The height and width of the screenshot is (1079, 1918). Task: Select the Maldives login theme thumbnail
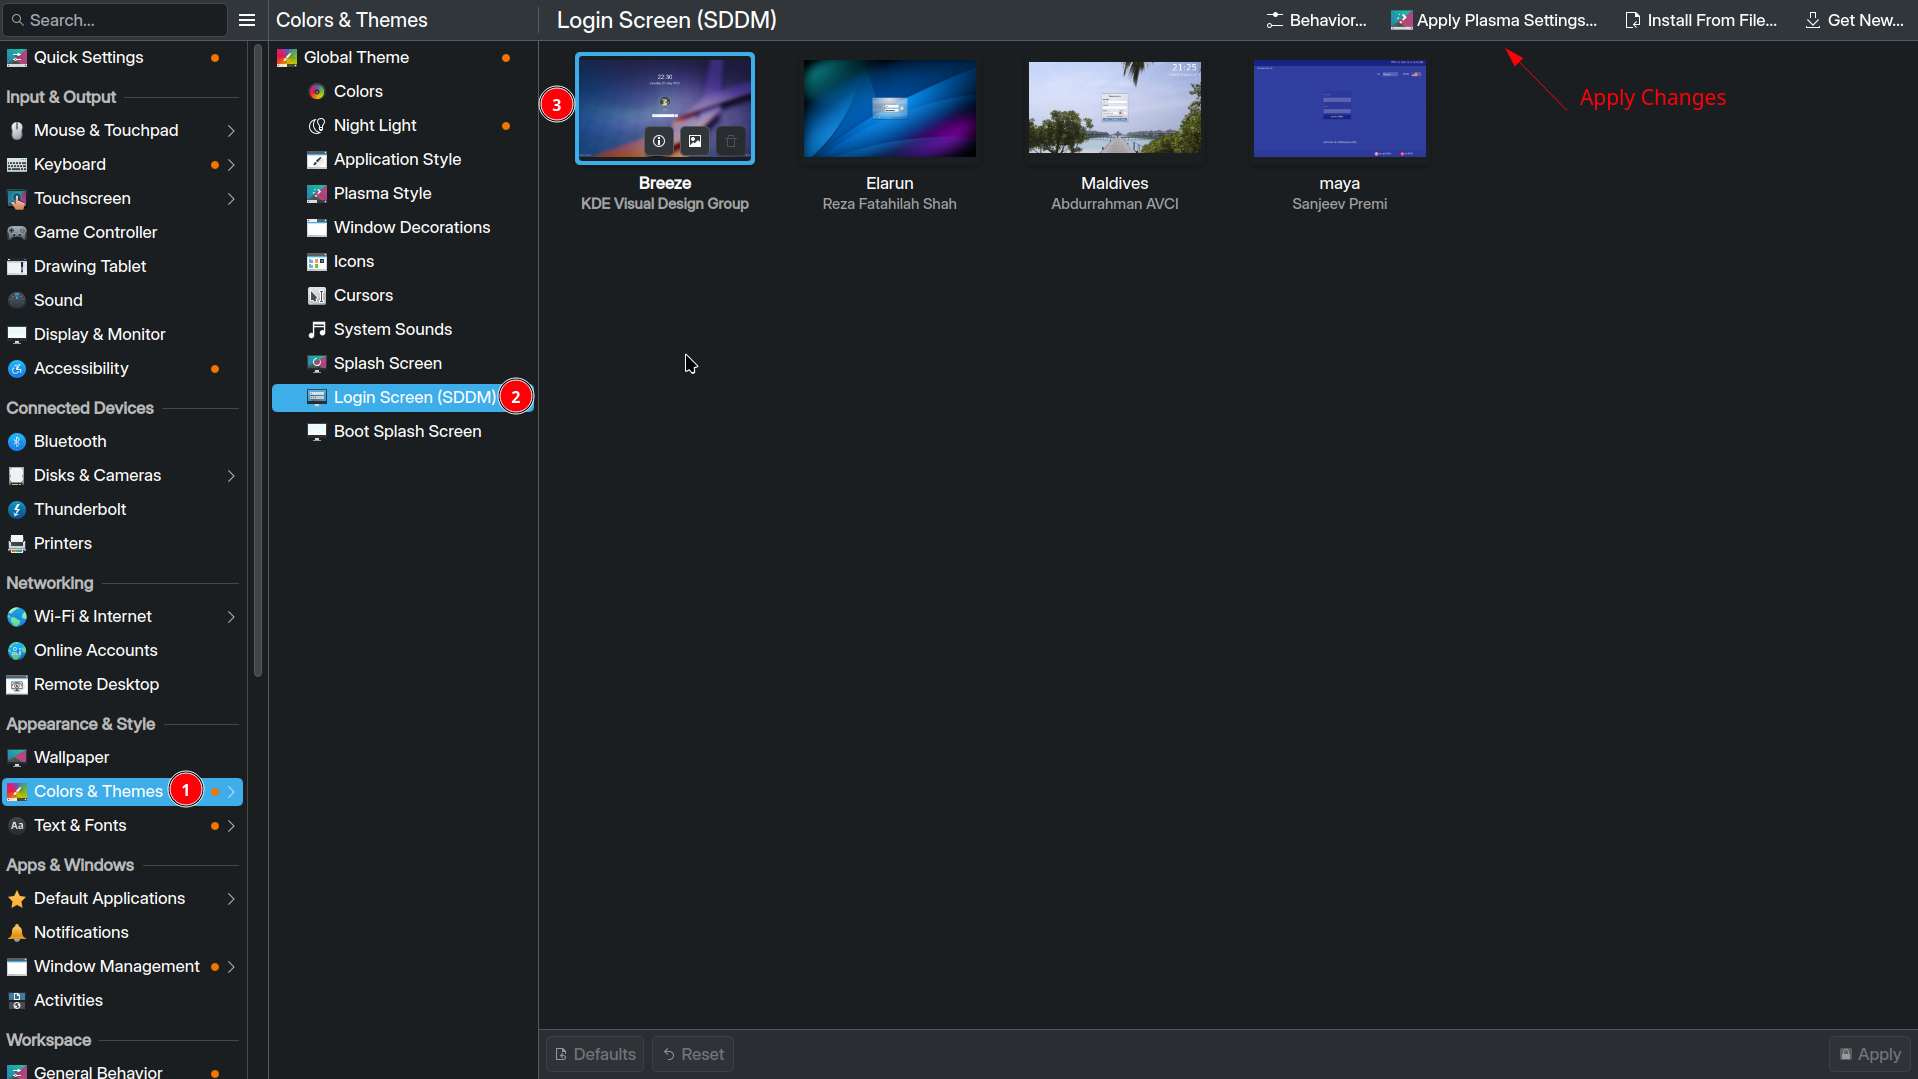click(x=1114, y=108)
